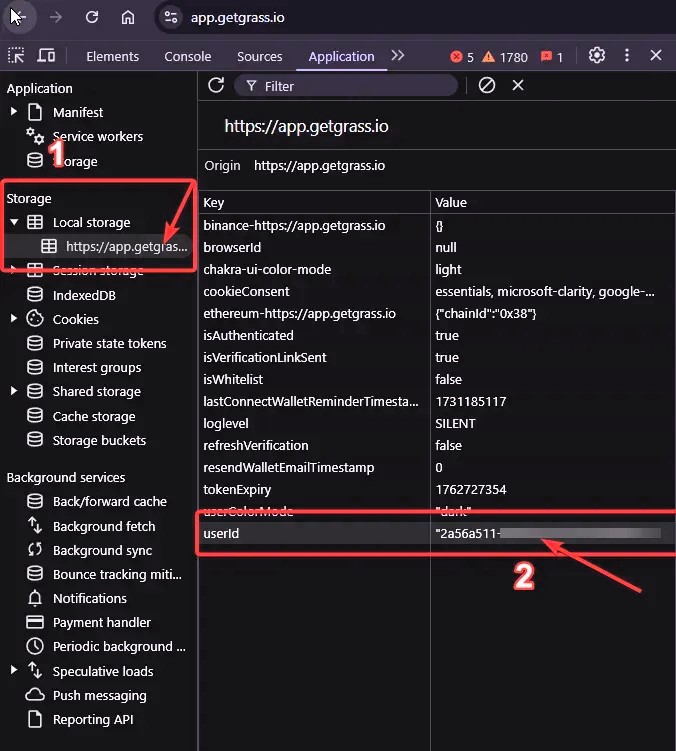
Task: Click the Notifications bell icon
Action: click(x=35, y=598)
